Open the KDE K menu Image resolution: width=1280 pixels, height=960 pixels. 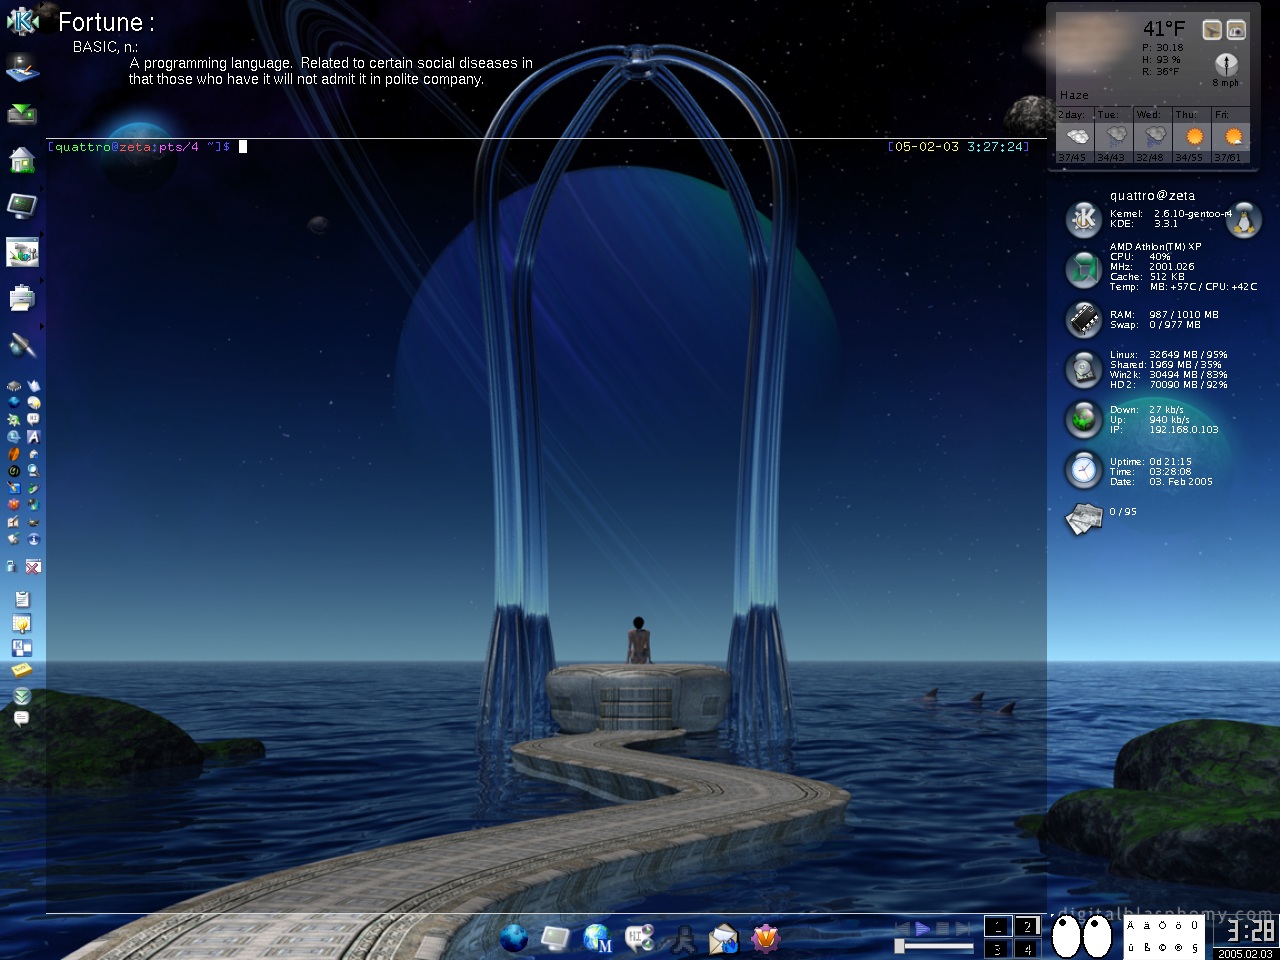click(x=22, y=20)
